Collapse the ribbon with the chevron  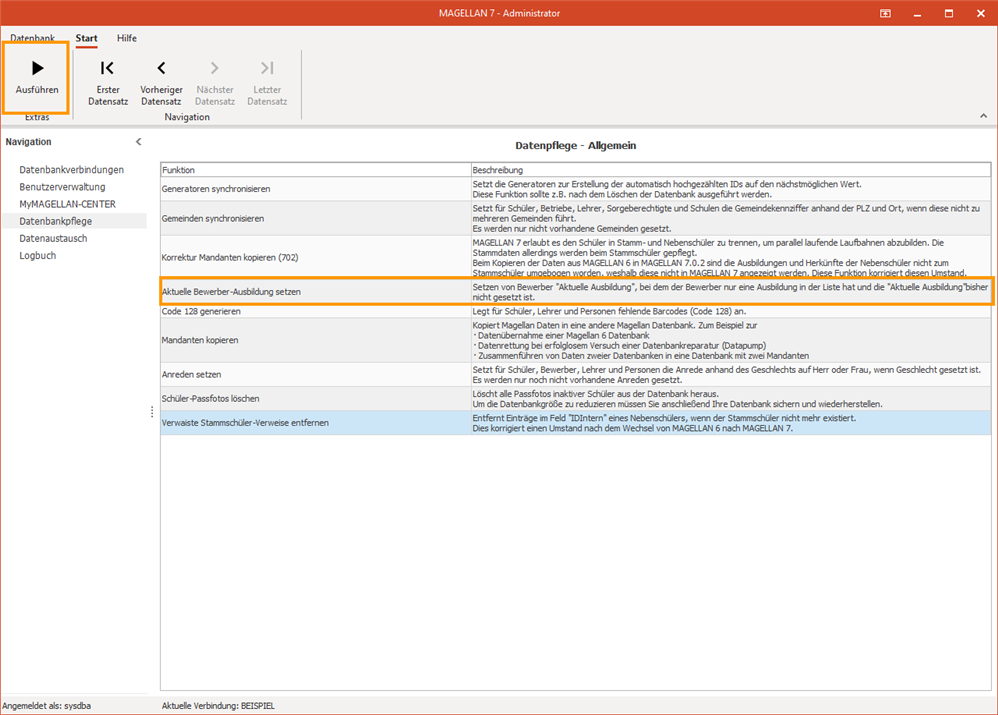tap(983, 116)
